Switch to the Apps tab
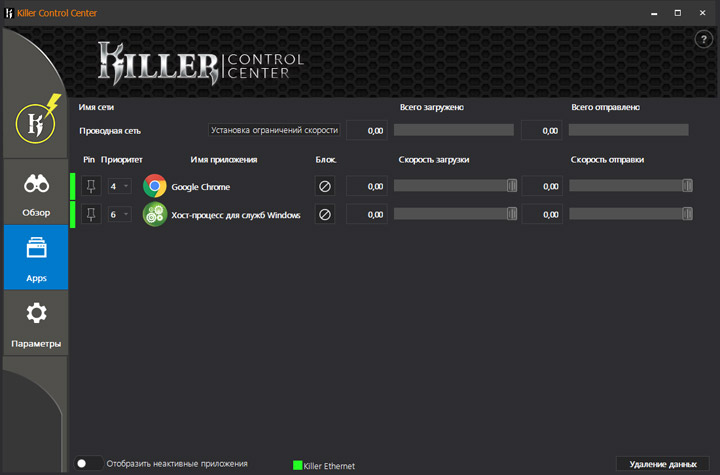The height and width of the screenshot is (475, 720). coord(36,257)
